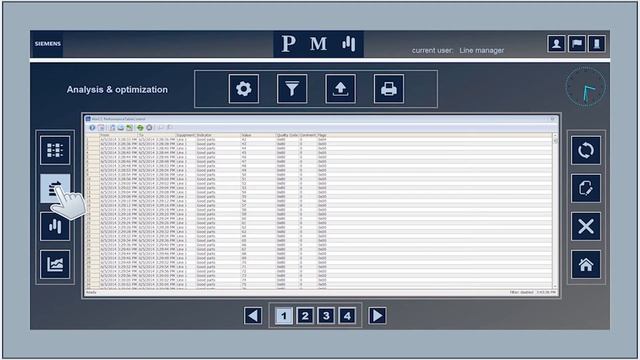Select the first row of the data table
The height and width of the screenshot is (360, 640).
pyautogui.click(x=319, y=140)
